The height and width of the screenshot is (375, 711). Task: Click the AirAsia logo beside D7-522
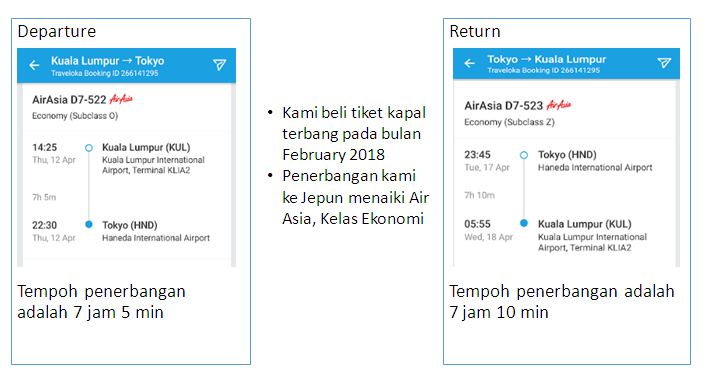click(x=121, y=99)
